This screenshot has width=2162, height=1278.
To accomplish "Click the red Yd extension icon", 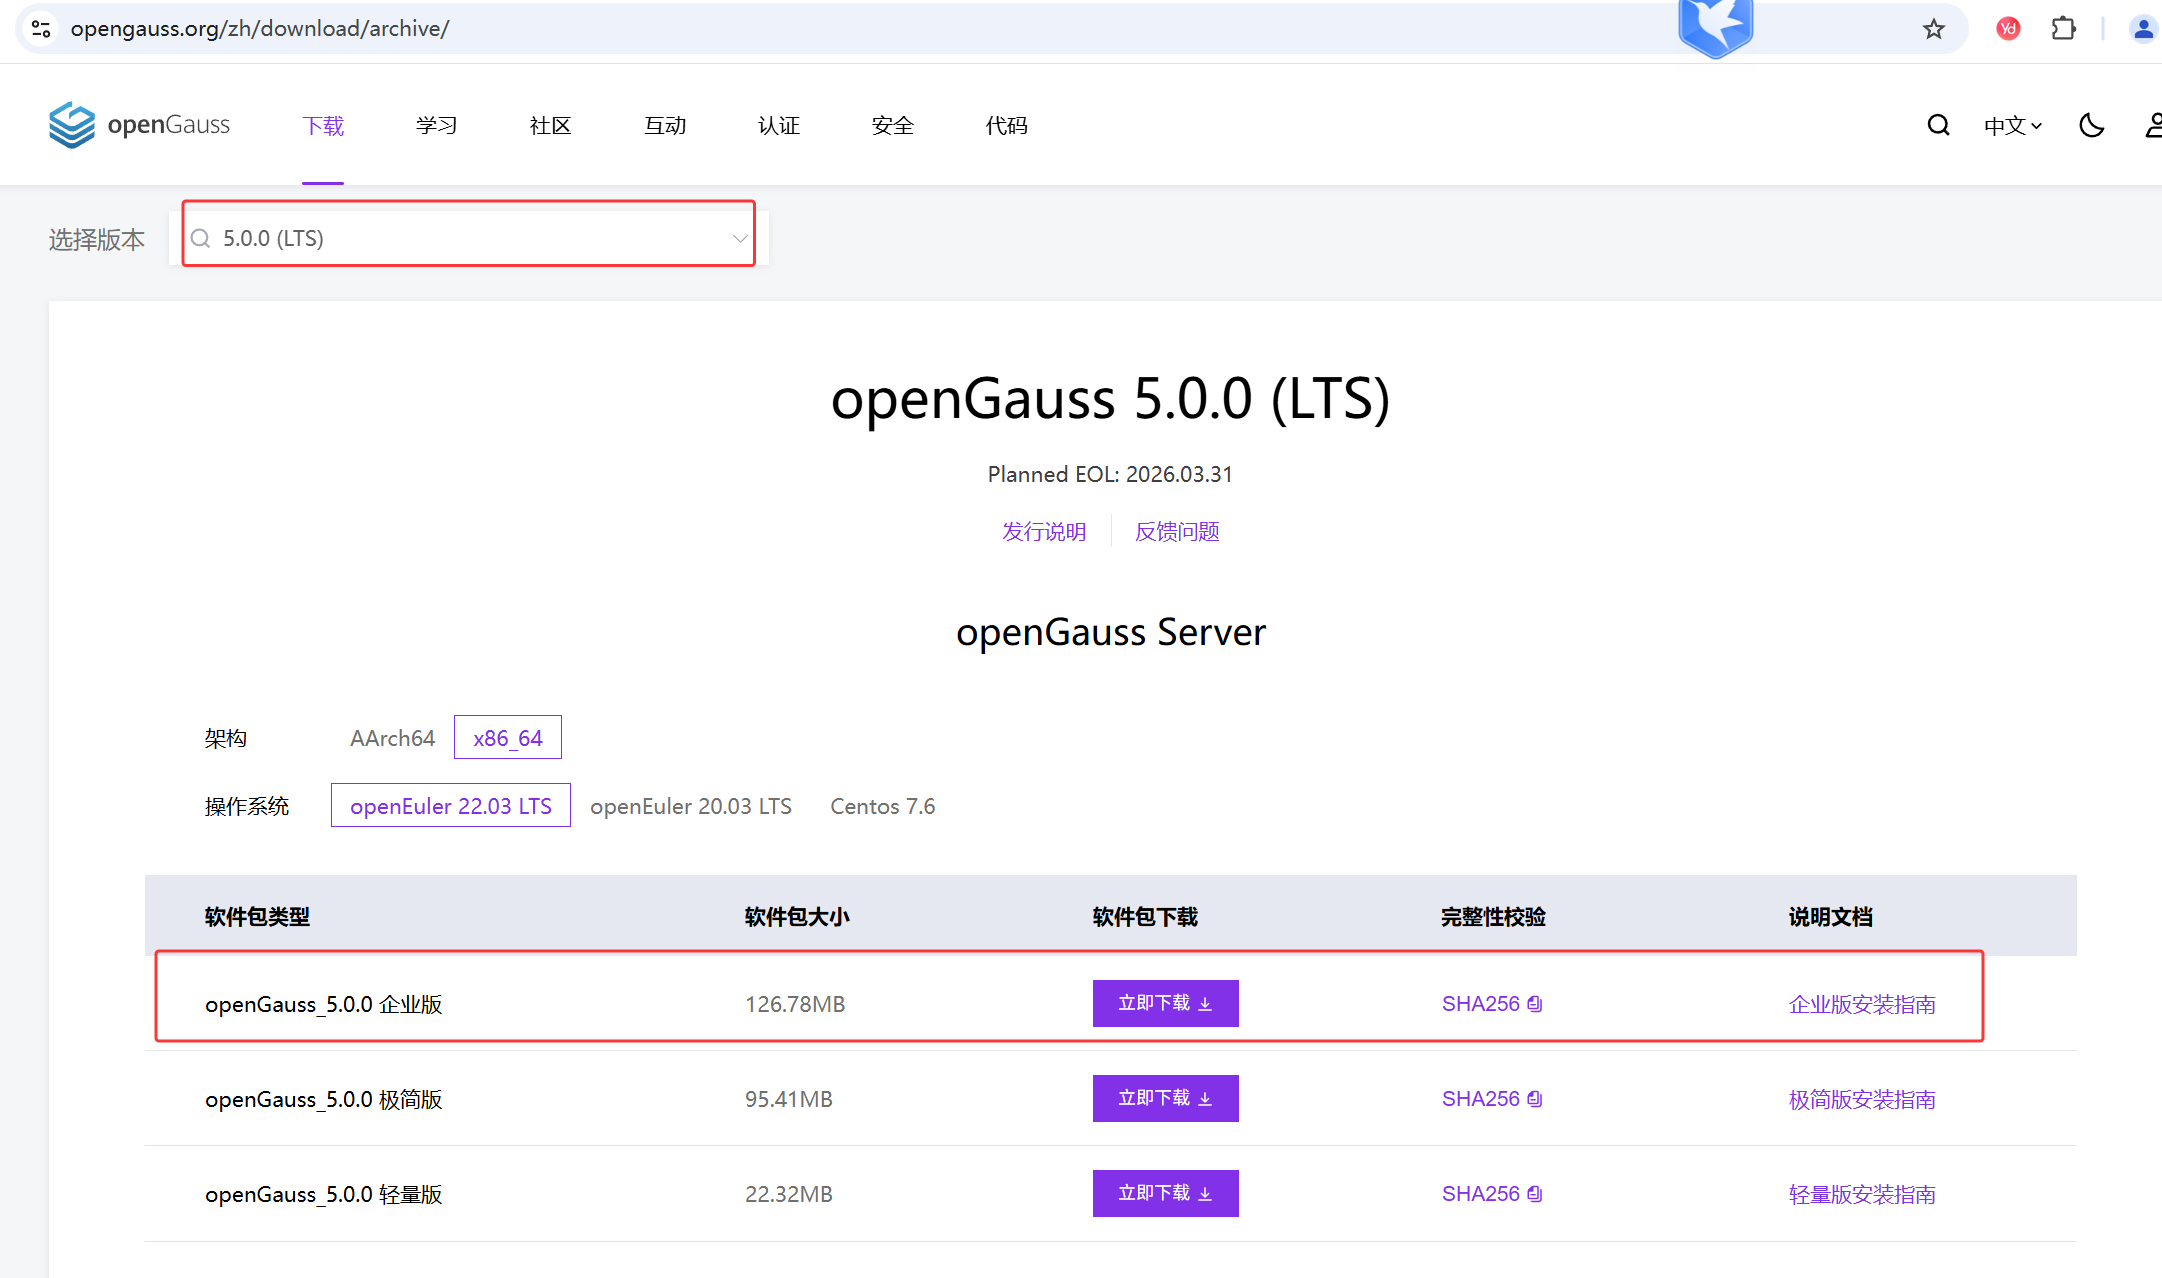I will point(2008,29).
